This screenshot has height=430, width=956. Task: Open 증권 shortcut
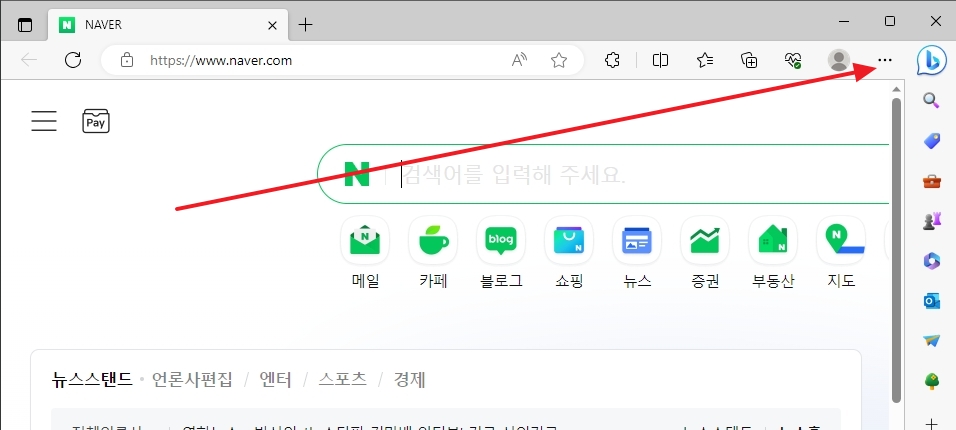[x=705, y=254]
